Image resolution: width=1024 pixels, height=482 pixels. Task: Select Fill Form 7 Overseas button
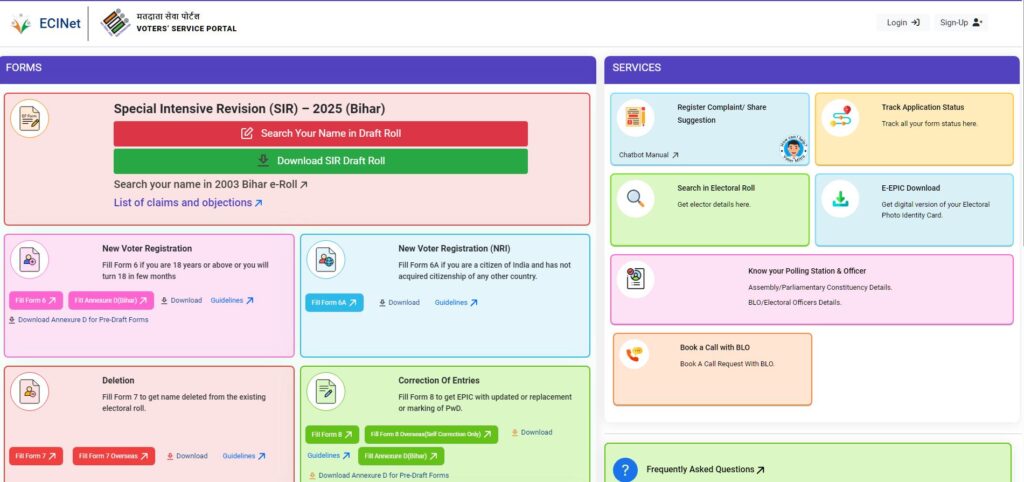click(113, 456)
